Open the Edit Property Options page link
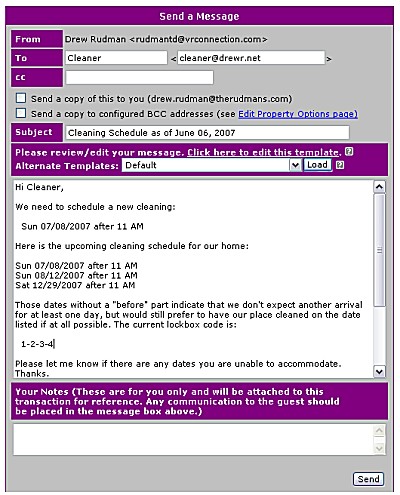Image resolution: width=400 pixels, height=495 pixels. point(298,114)
